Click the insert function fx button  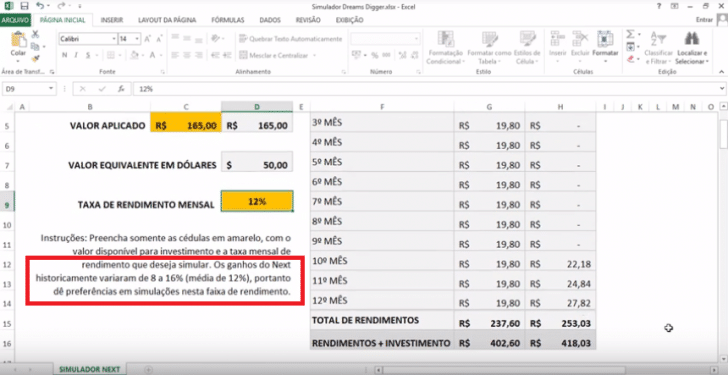pos(121,89)
